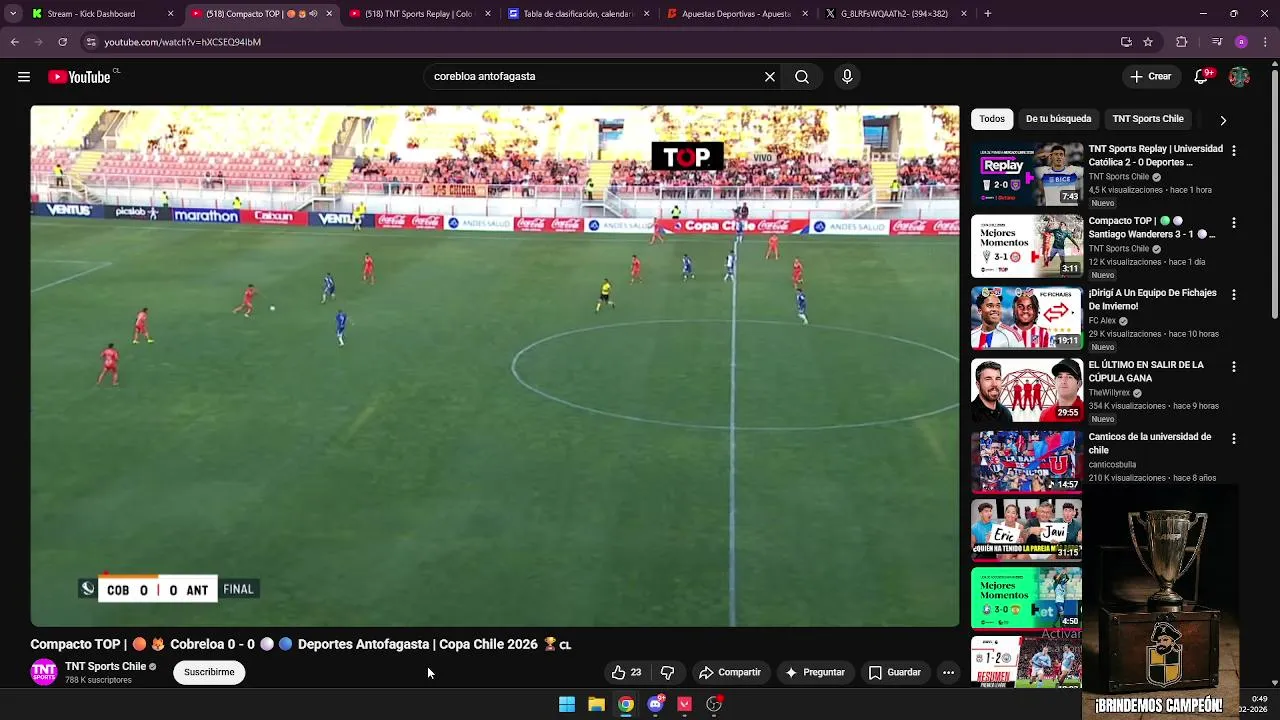Options menu for Santiago Wanderers video

(x=1233, y=222)
